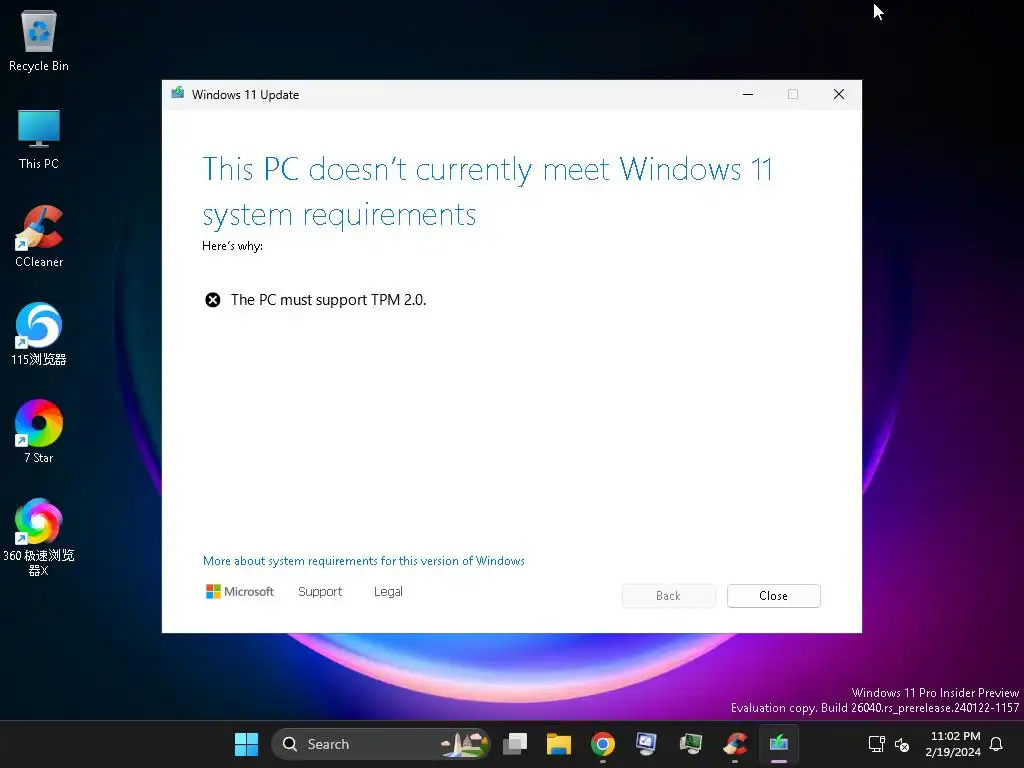Click the Microsoft logo in the dialog
1024x768 pixels.
[240, 592]
